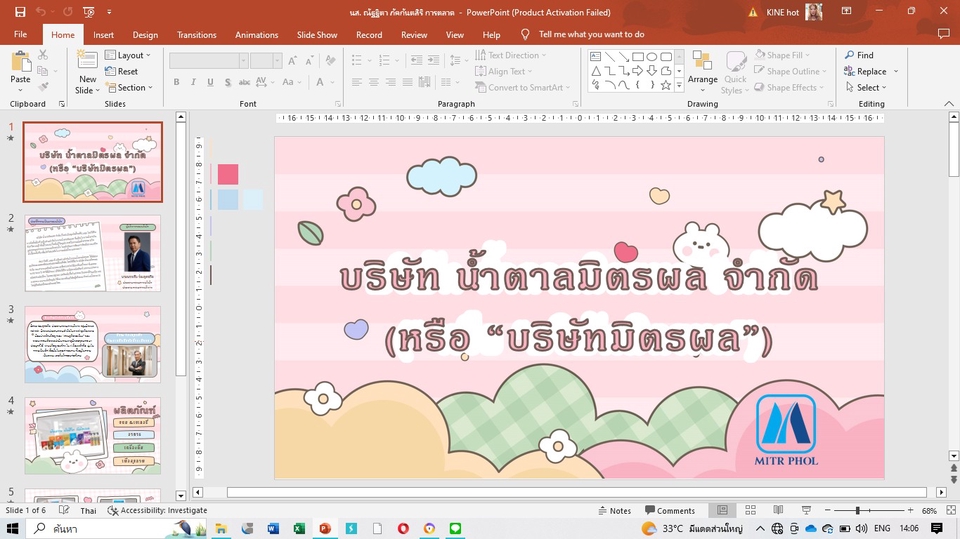Click Replace in Editing group
Image resolution: width=960 pixels, height=539 pixels.
pos(865,71)
